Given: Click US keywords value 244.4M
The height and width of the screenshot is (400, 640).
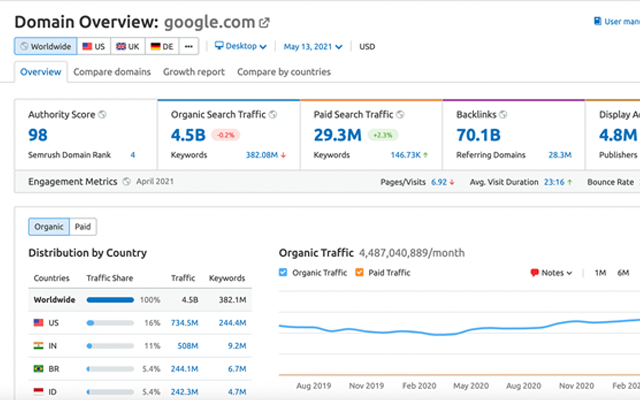Looking at the screenshot, I should [x=232, y=323].
